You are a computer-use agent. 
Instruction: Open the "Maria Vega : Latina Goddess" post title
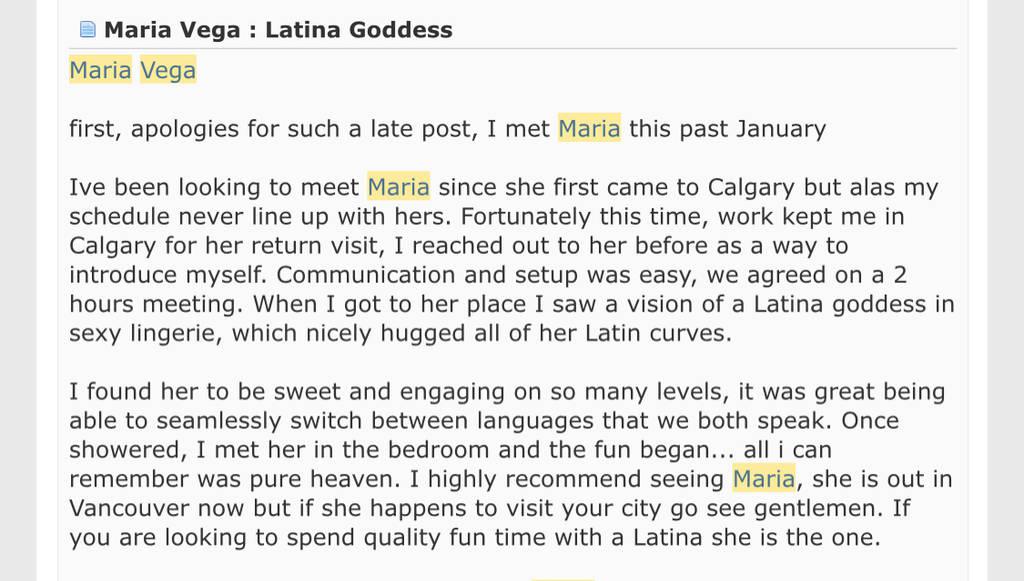tap(278, 30)
